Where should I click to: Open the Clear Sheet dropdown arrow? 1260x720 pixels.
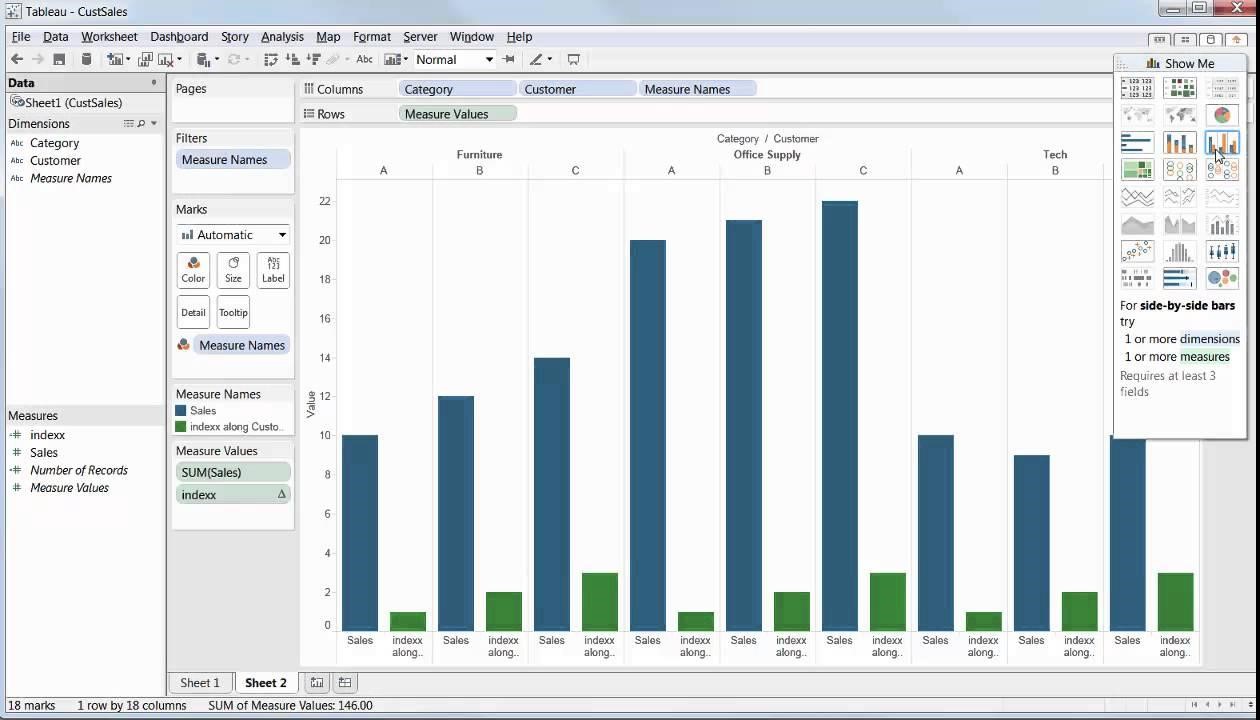pos(179,59)
